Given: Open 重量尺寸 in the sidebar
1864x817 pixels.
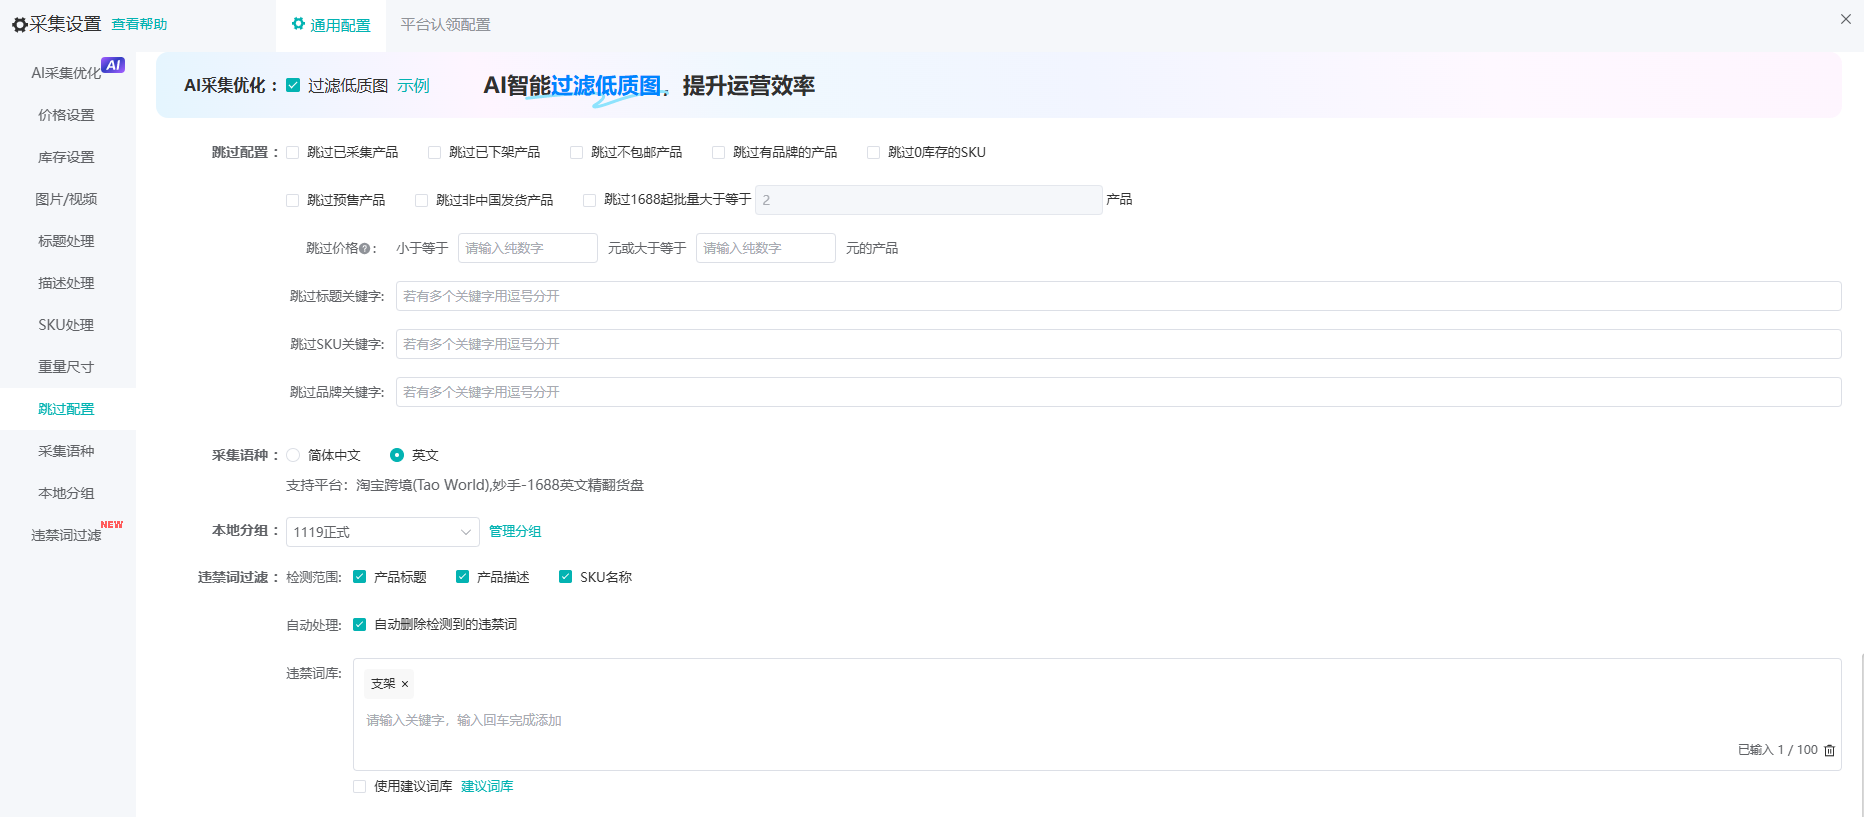Looking at the screenshot, I should click(68, 367).
